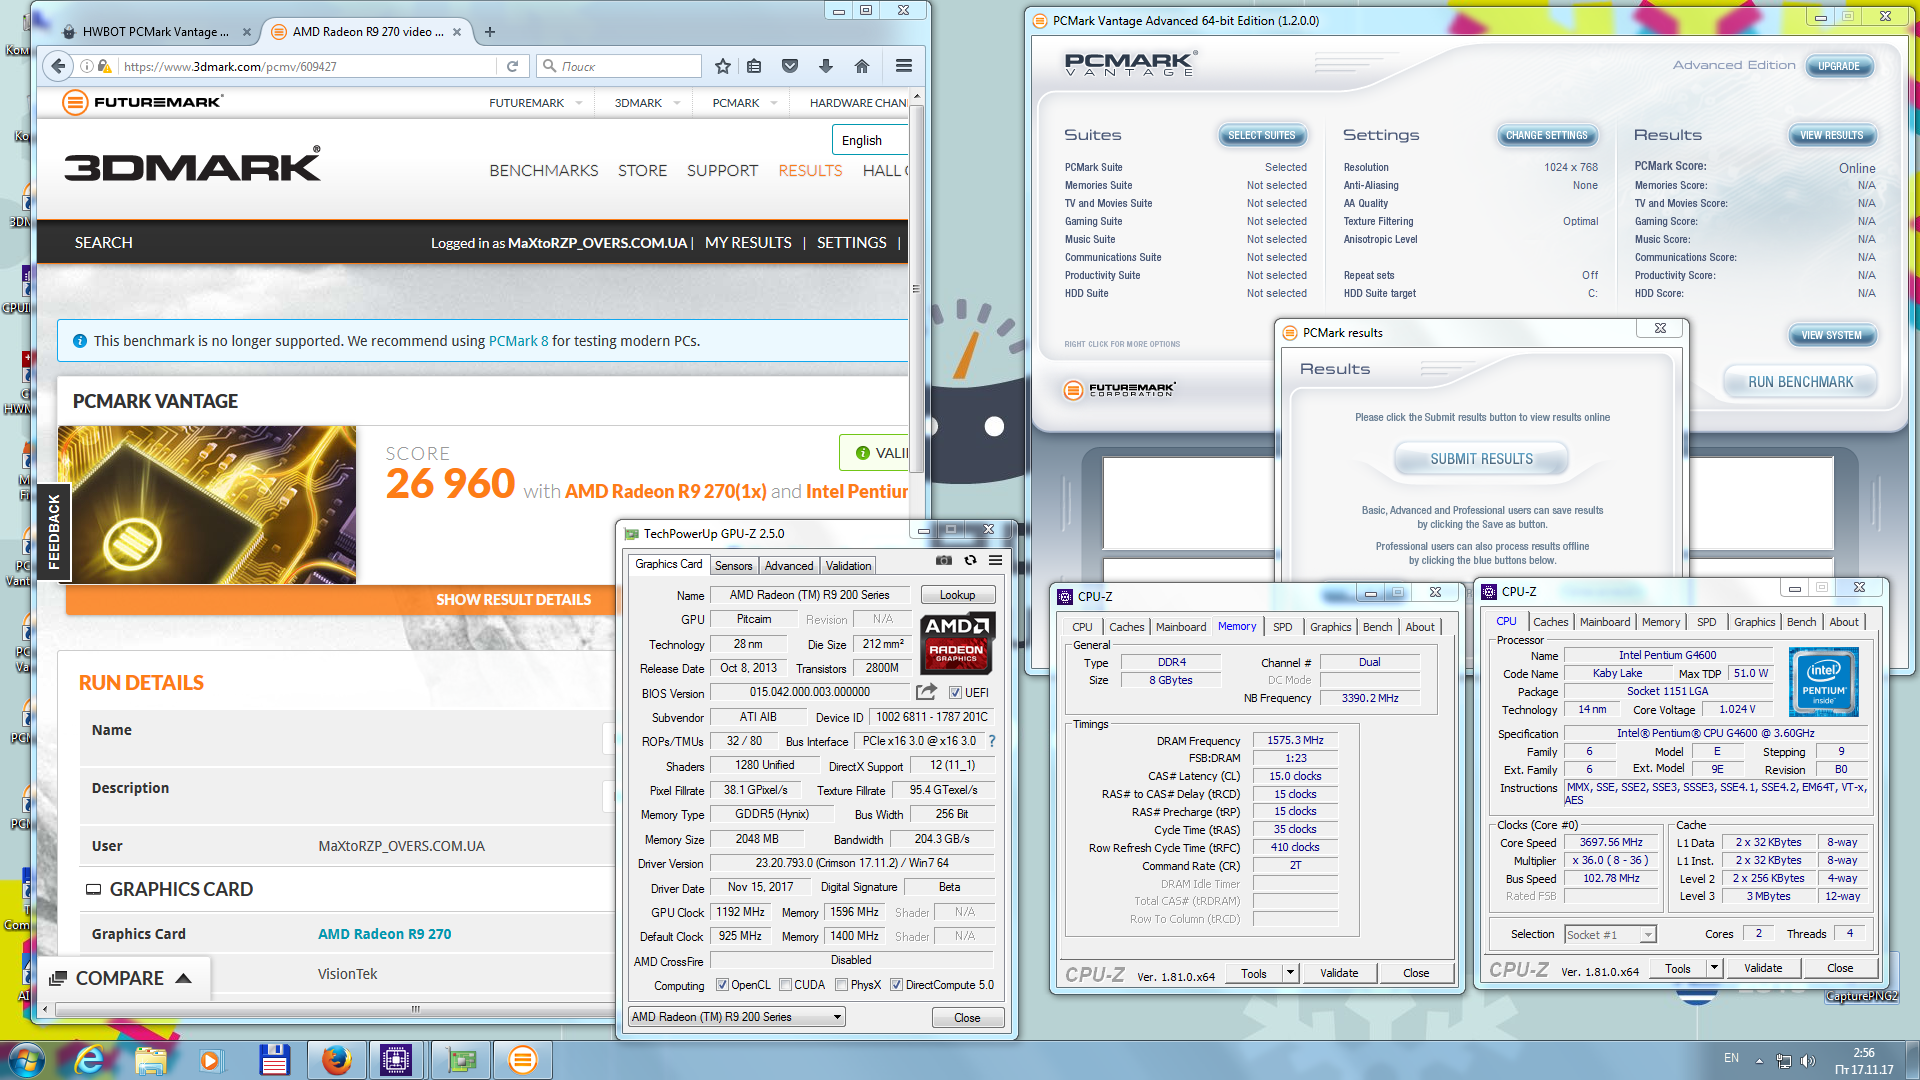The image size is (1920, 1080).
Task: Open the Firefox hamburger menu
Action: 904,66
